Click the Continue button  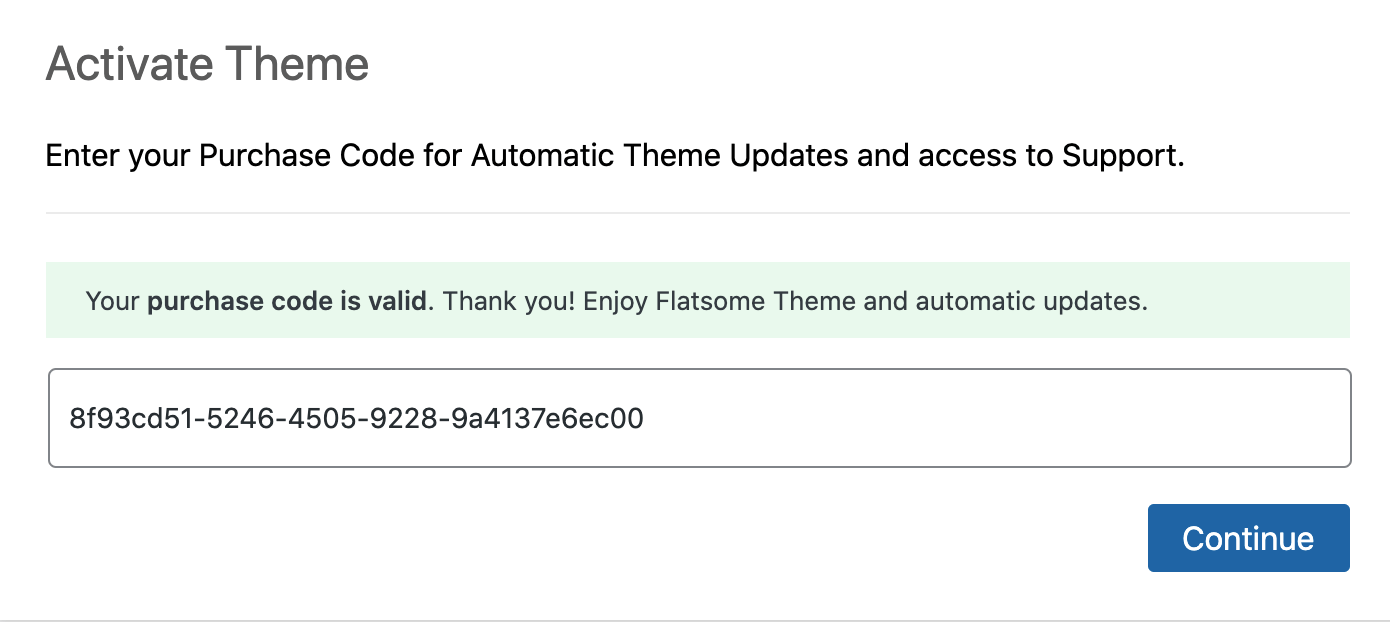click(1248, 538)
